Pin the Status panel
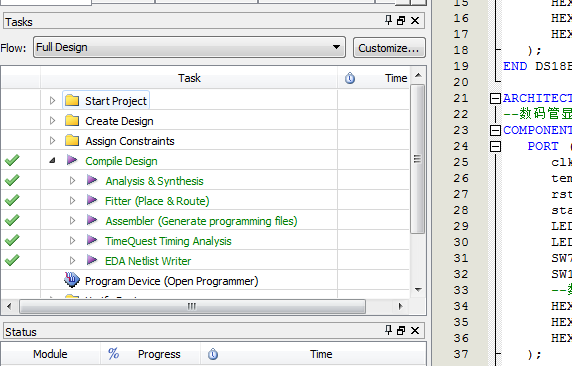The height and width of the screenshot is (366, 572). (388, 330)
